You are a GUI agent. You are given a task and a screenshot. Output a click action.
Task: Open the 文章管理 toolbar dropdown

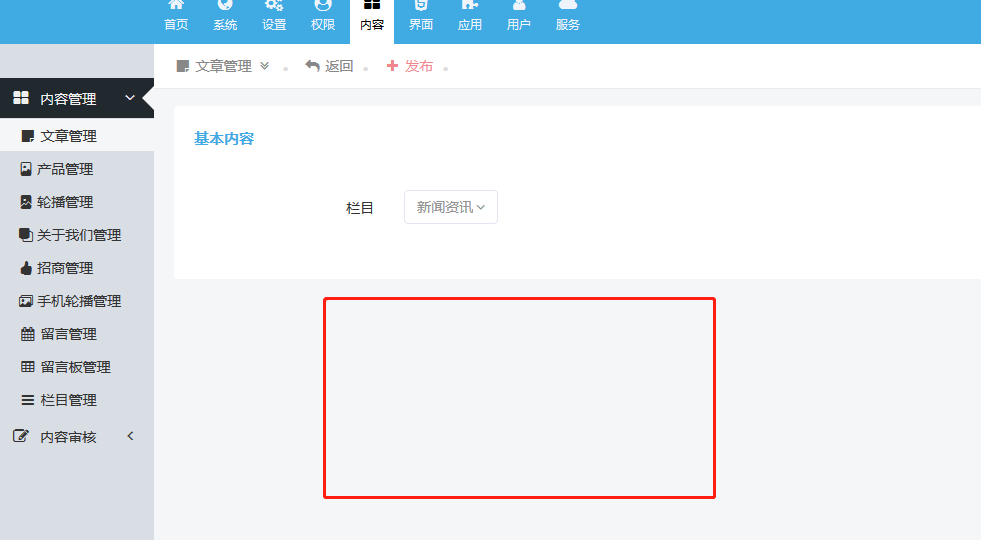(223, 66)
